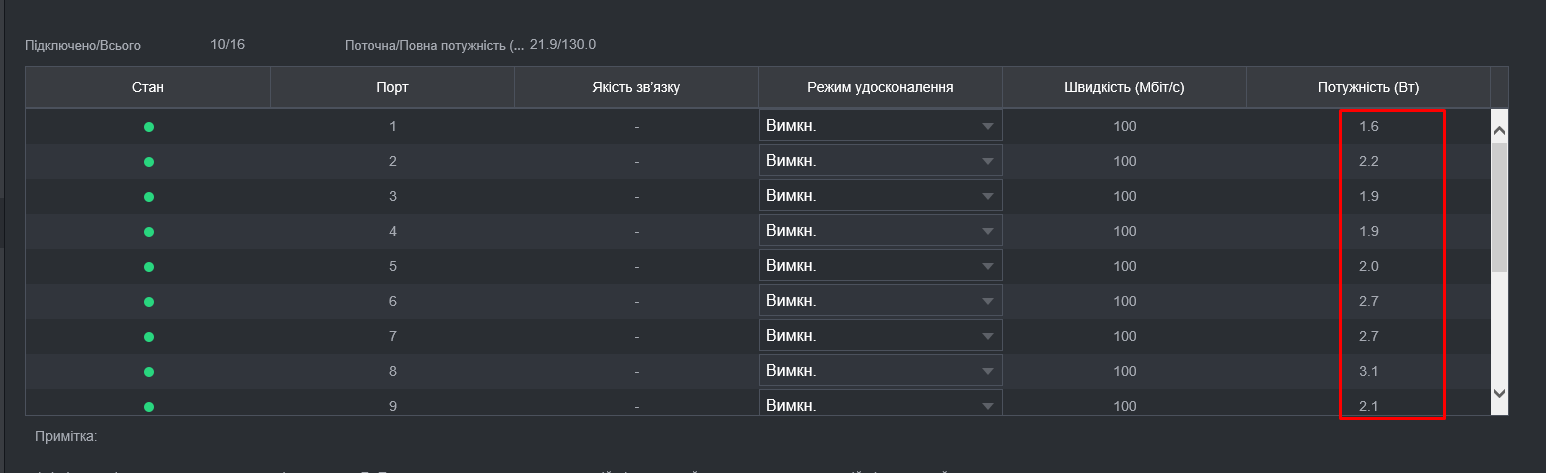Open the enhancement mode dropdown for port 4
Image resolution: width=1546 pixels, height=473 pixels.
coord(880,231)
